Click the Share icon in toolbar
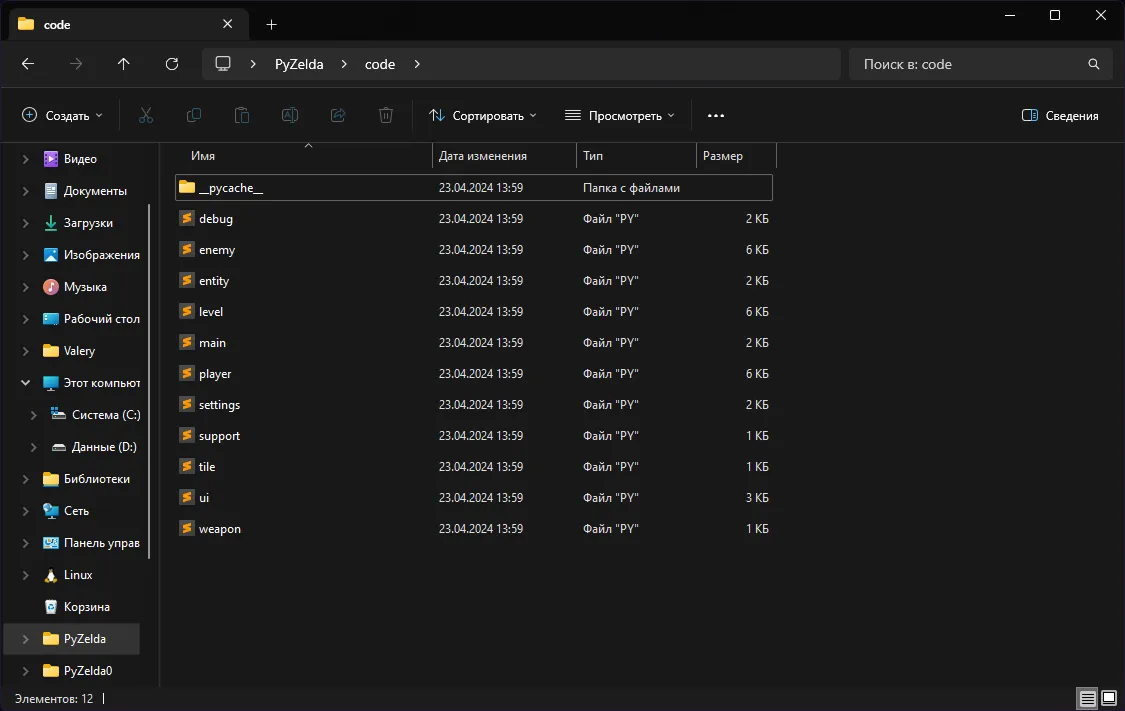This screenshot has width=1125, height=711. tap(338, 116)
